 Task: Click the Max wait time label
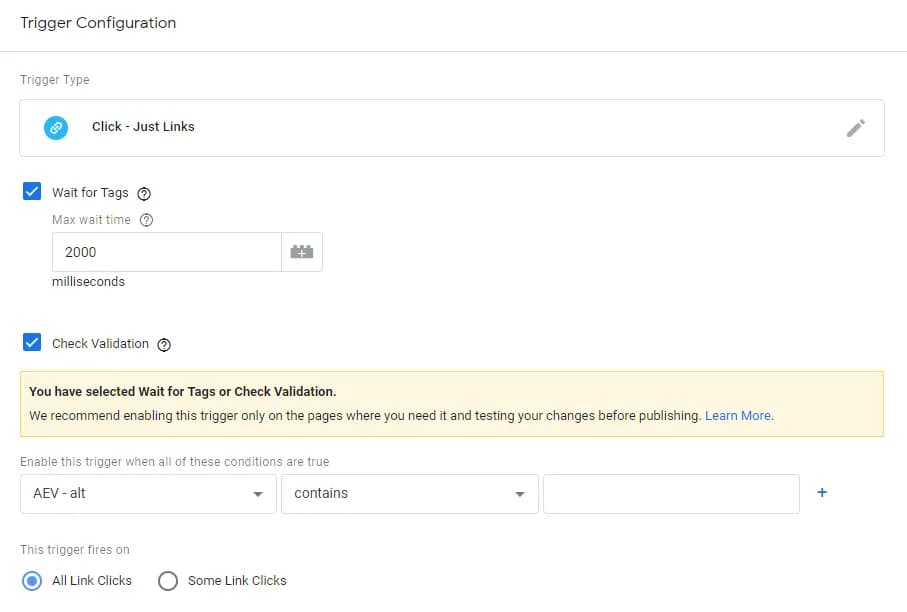click(x=91, y=220)
